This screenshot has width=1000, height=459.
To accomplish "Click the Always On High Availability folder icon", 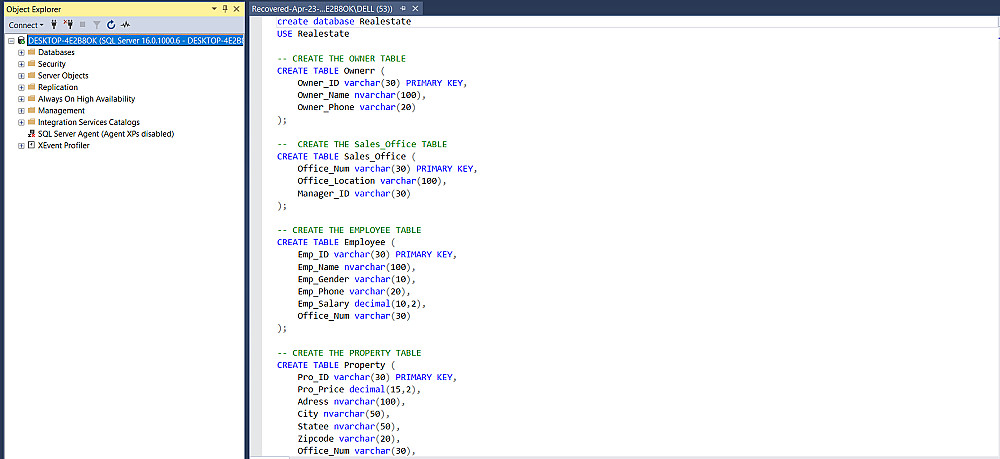I will pyautogui.click(x=31, y=99).
